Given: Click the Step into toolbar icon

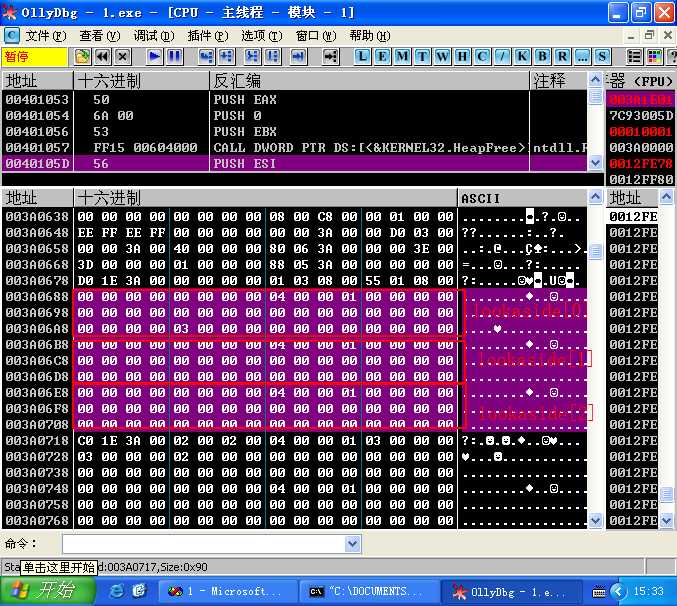Looking at the screenshot, I should (x=206, y=57).
